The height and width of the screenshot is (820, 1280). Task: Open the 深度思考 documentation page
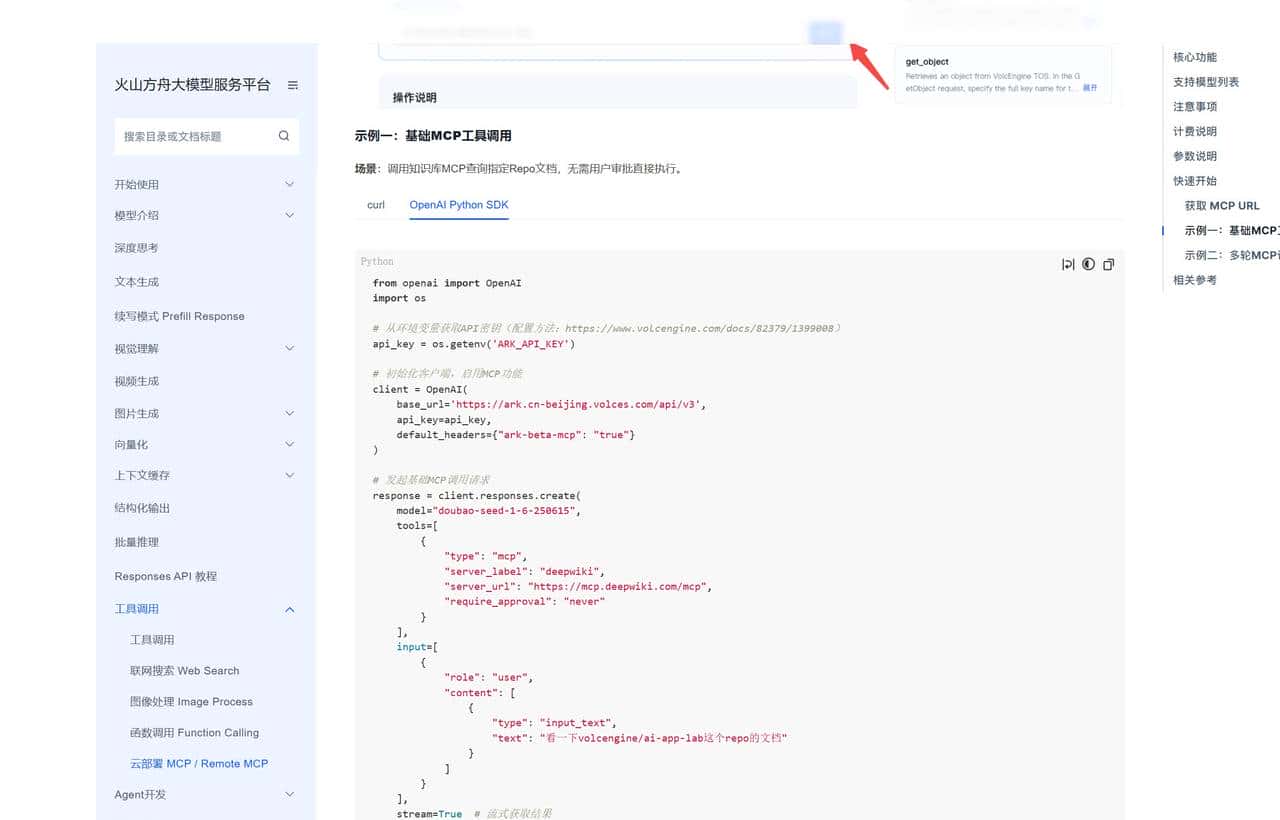[137, 248]
